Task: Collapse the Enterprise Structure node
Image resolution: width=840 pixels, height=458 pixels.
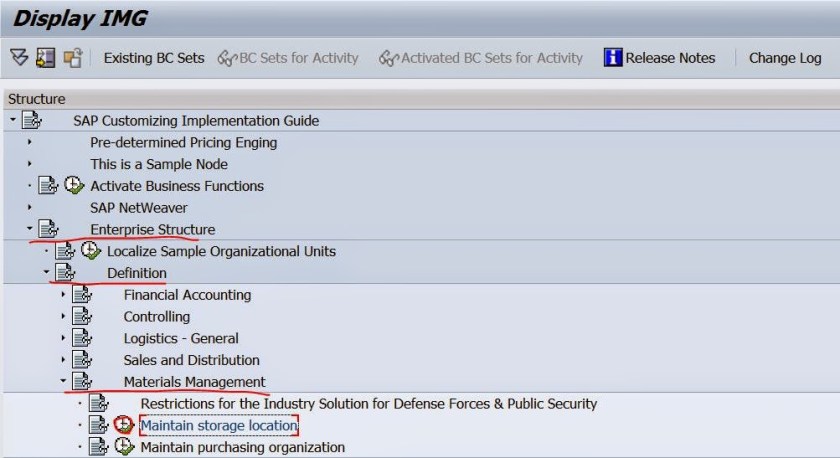Action: pyautogui.click(x=29, y=229)
